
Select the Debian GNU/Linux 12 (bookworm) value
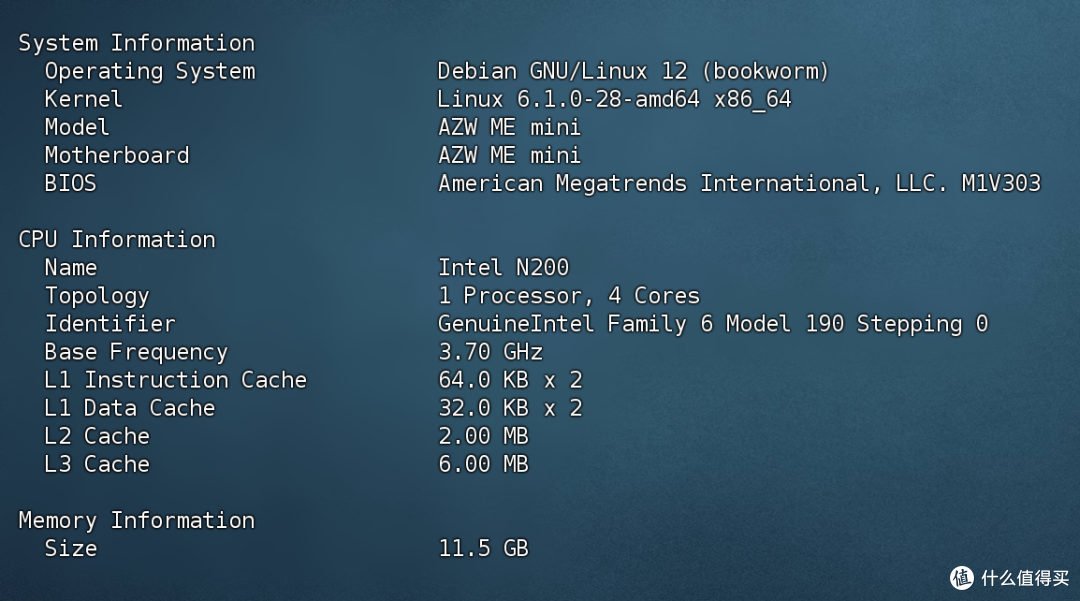(x=633, y=72)
